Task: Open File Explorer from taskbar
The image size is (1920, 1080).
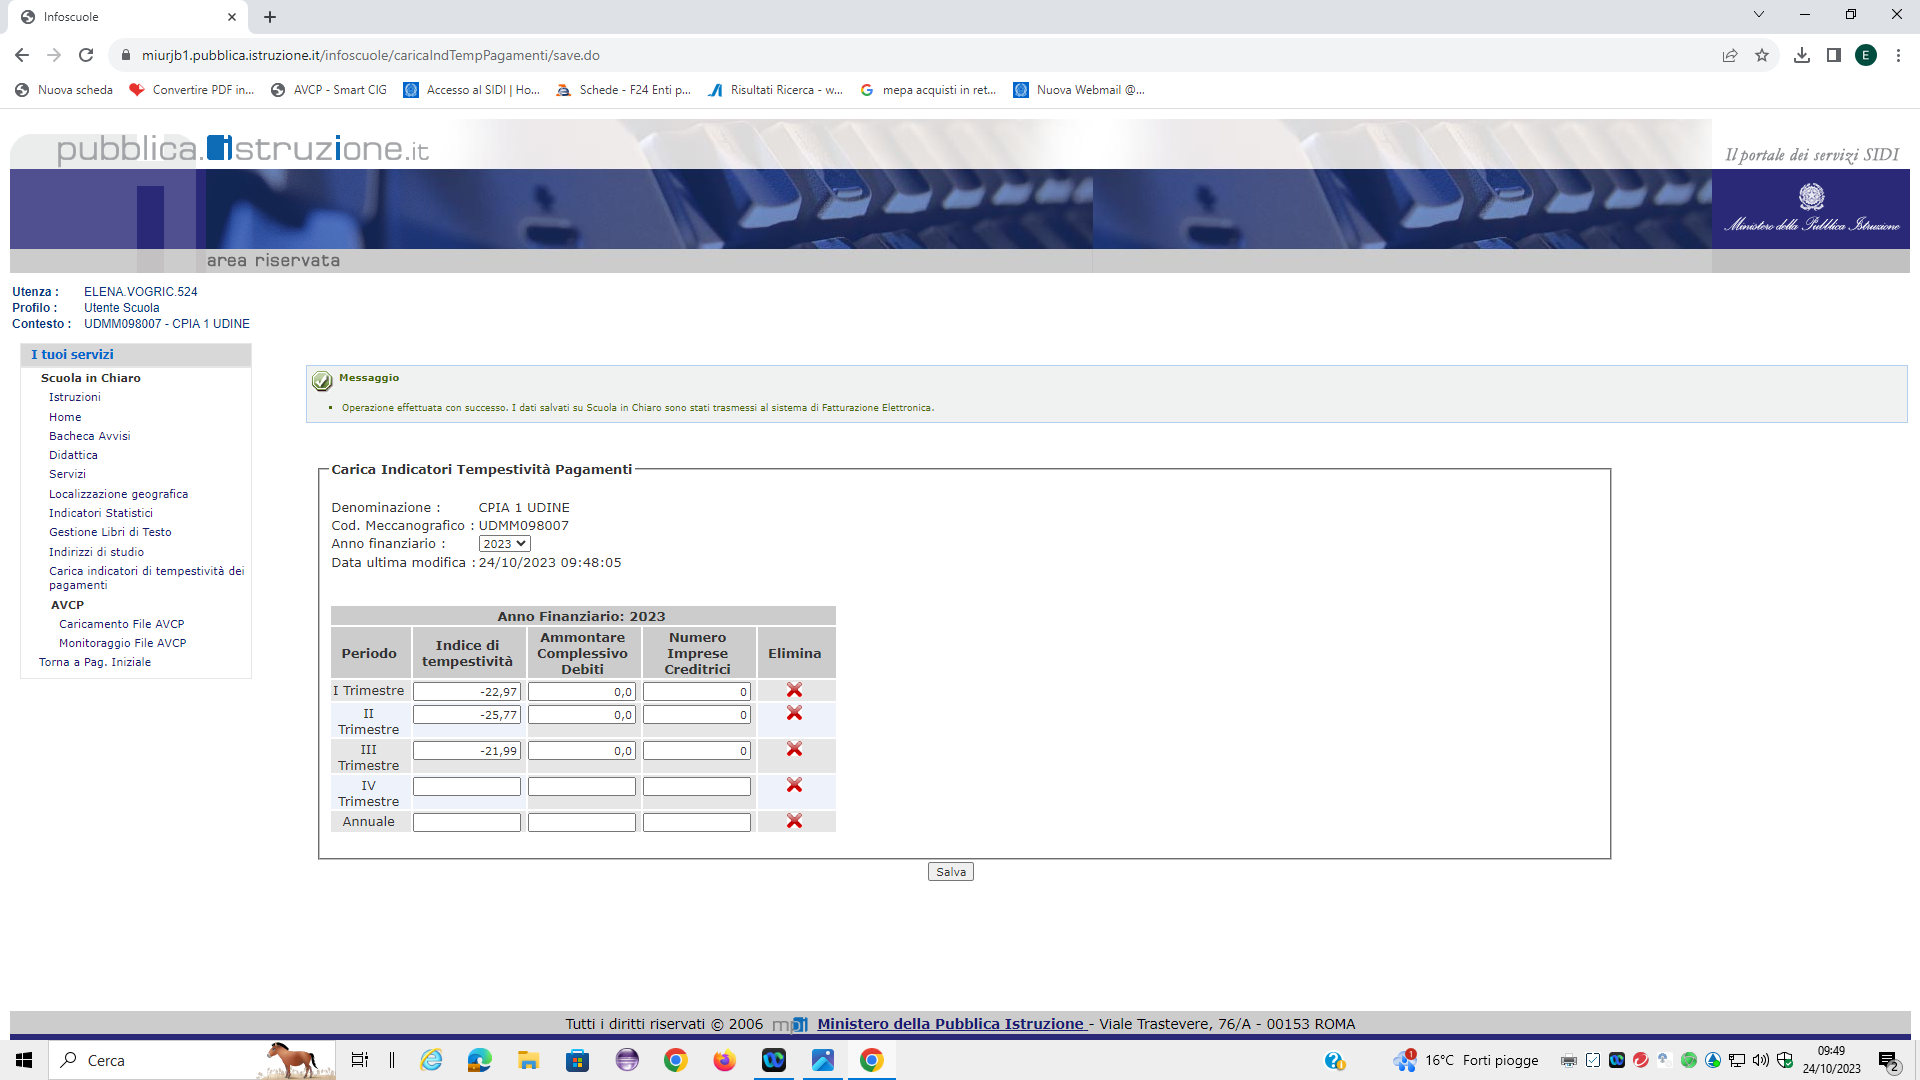Action: coord(528,1061)
